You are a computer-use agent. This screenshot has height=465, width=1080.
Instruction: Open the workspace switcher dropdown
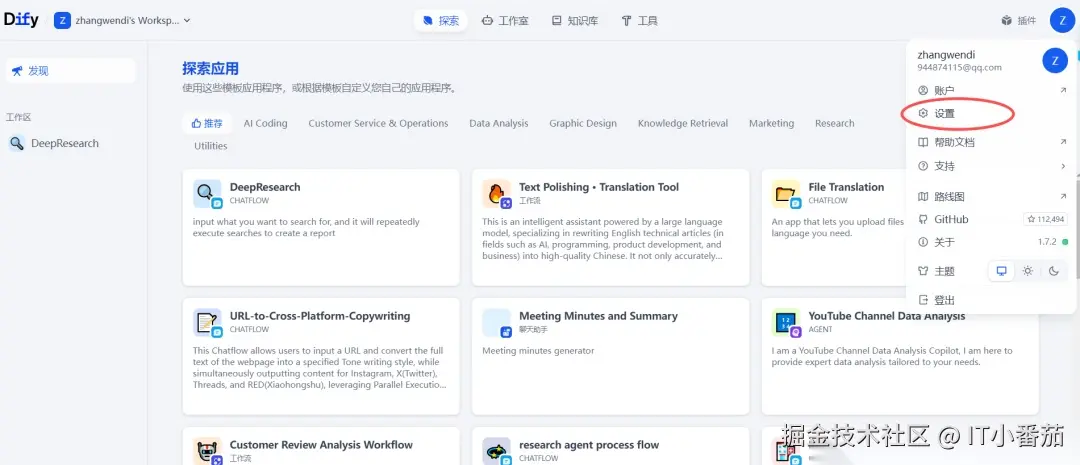point(123,21)
